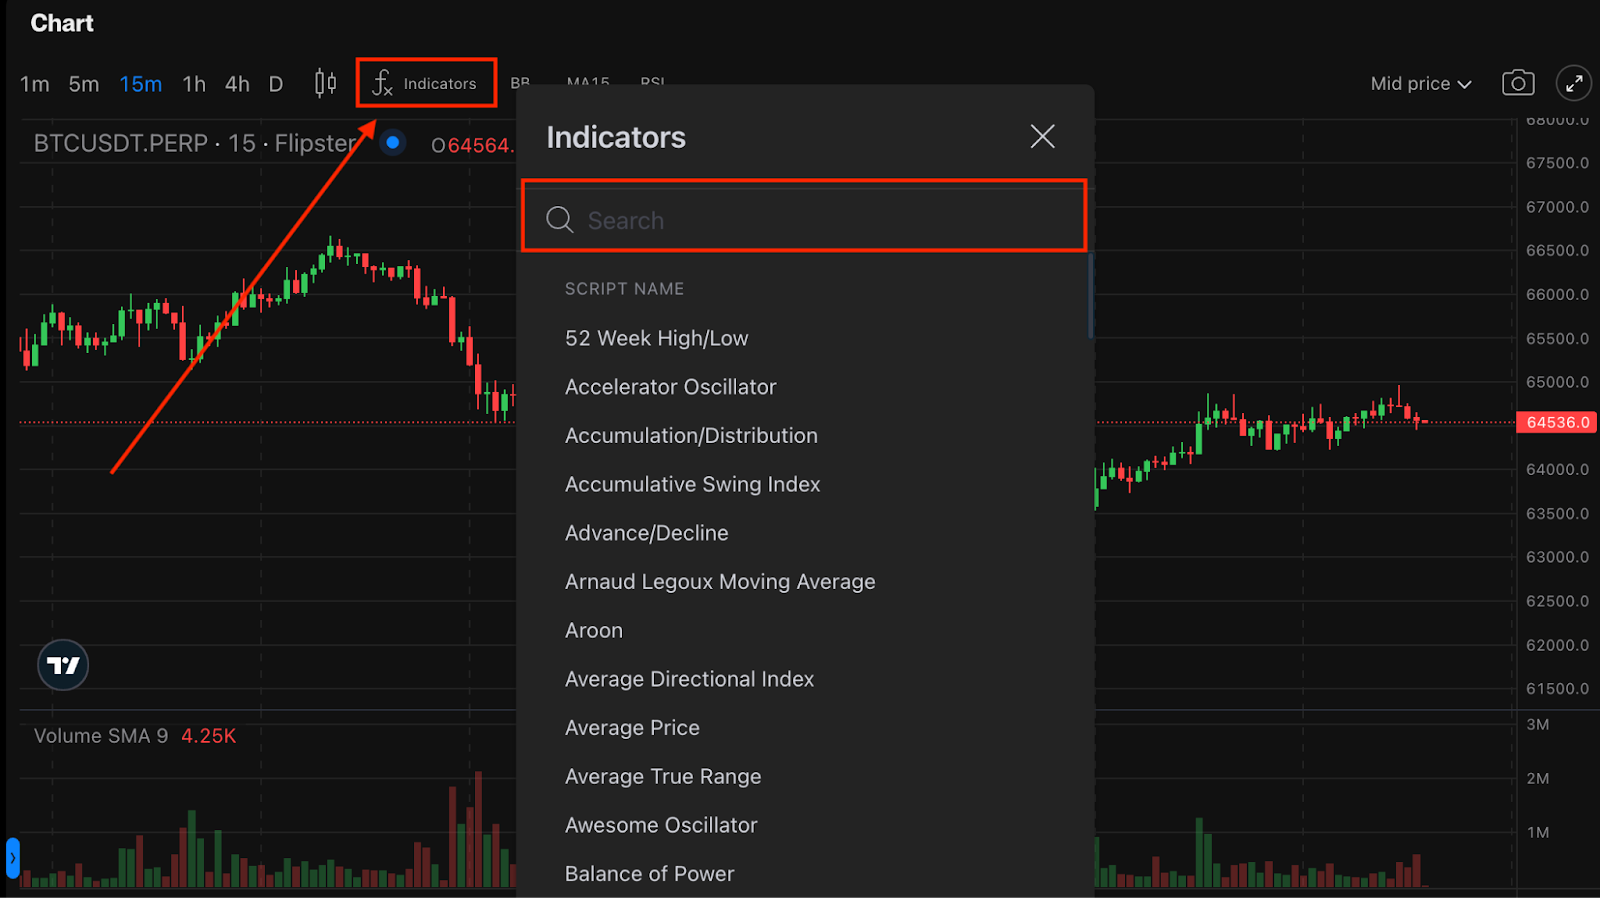Click the blue status dot beside Flipster
Viewport: 1600px width, 898px height.
pyautogui.click(x=393, y=143)
